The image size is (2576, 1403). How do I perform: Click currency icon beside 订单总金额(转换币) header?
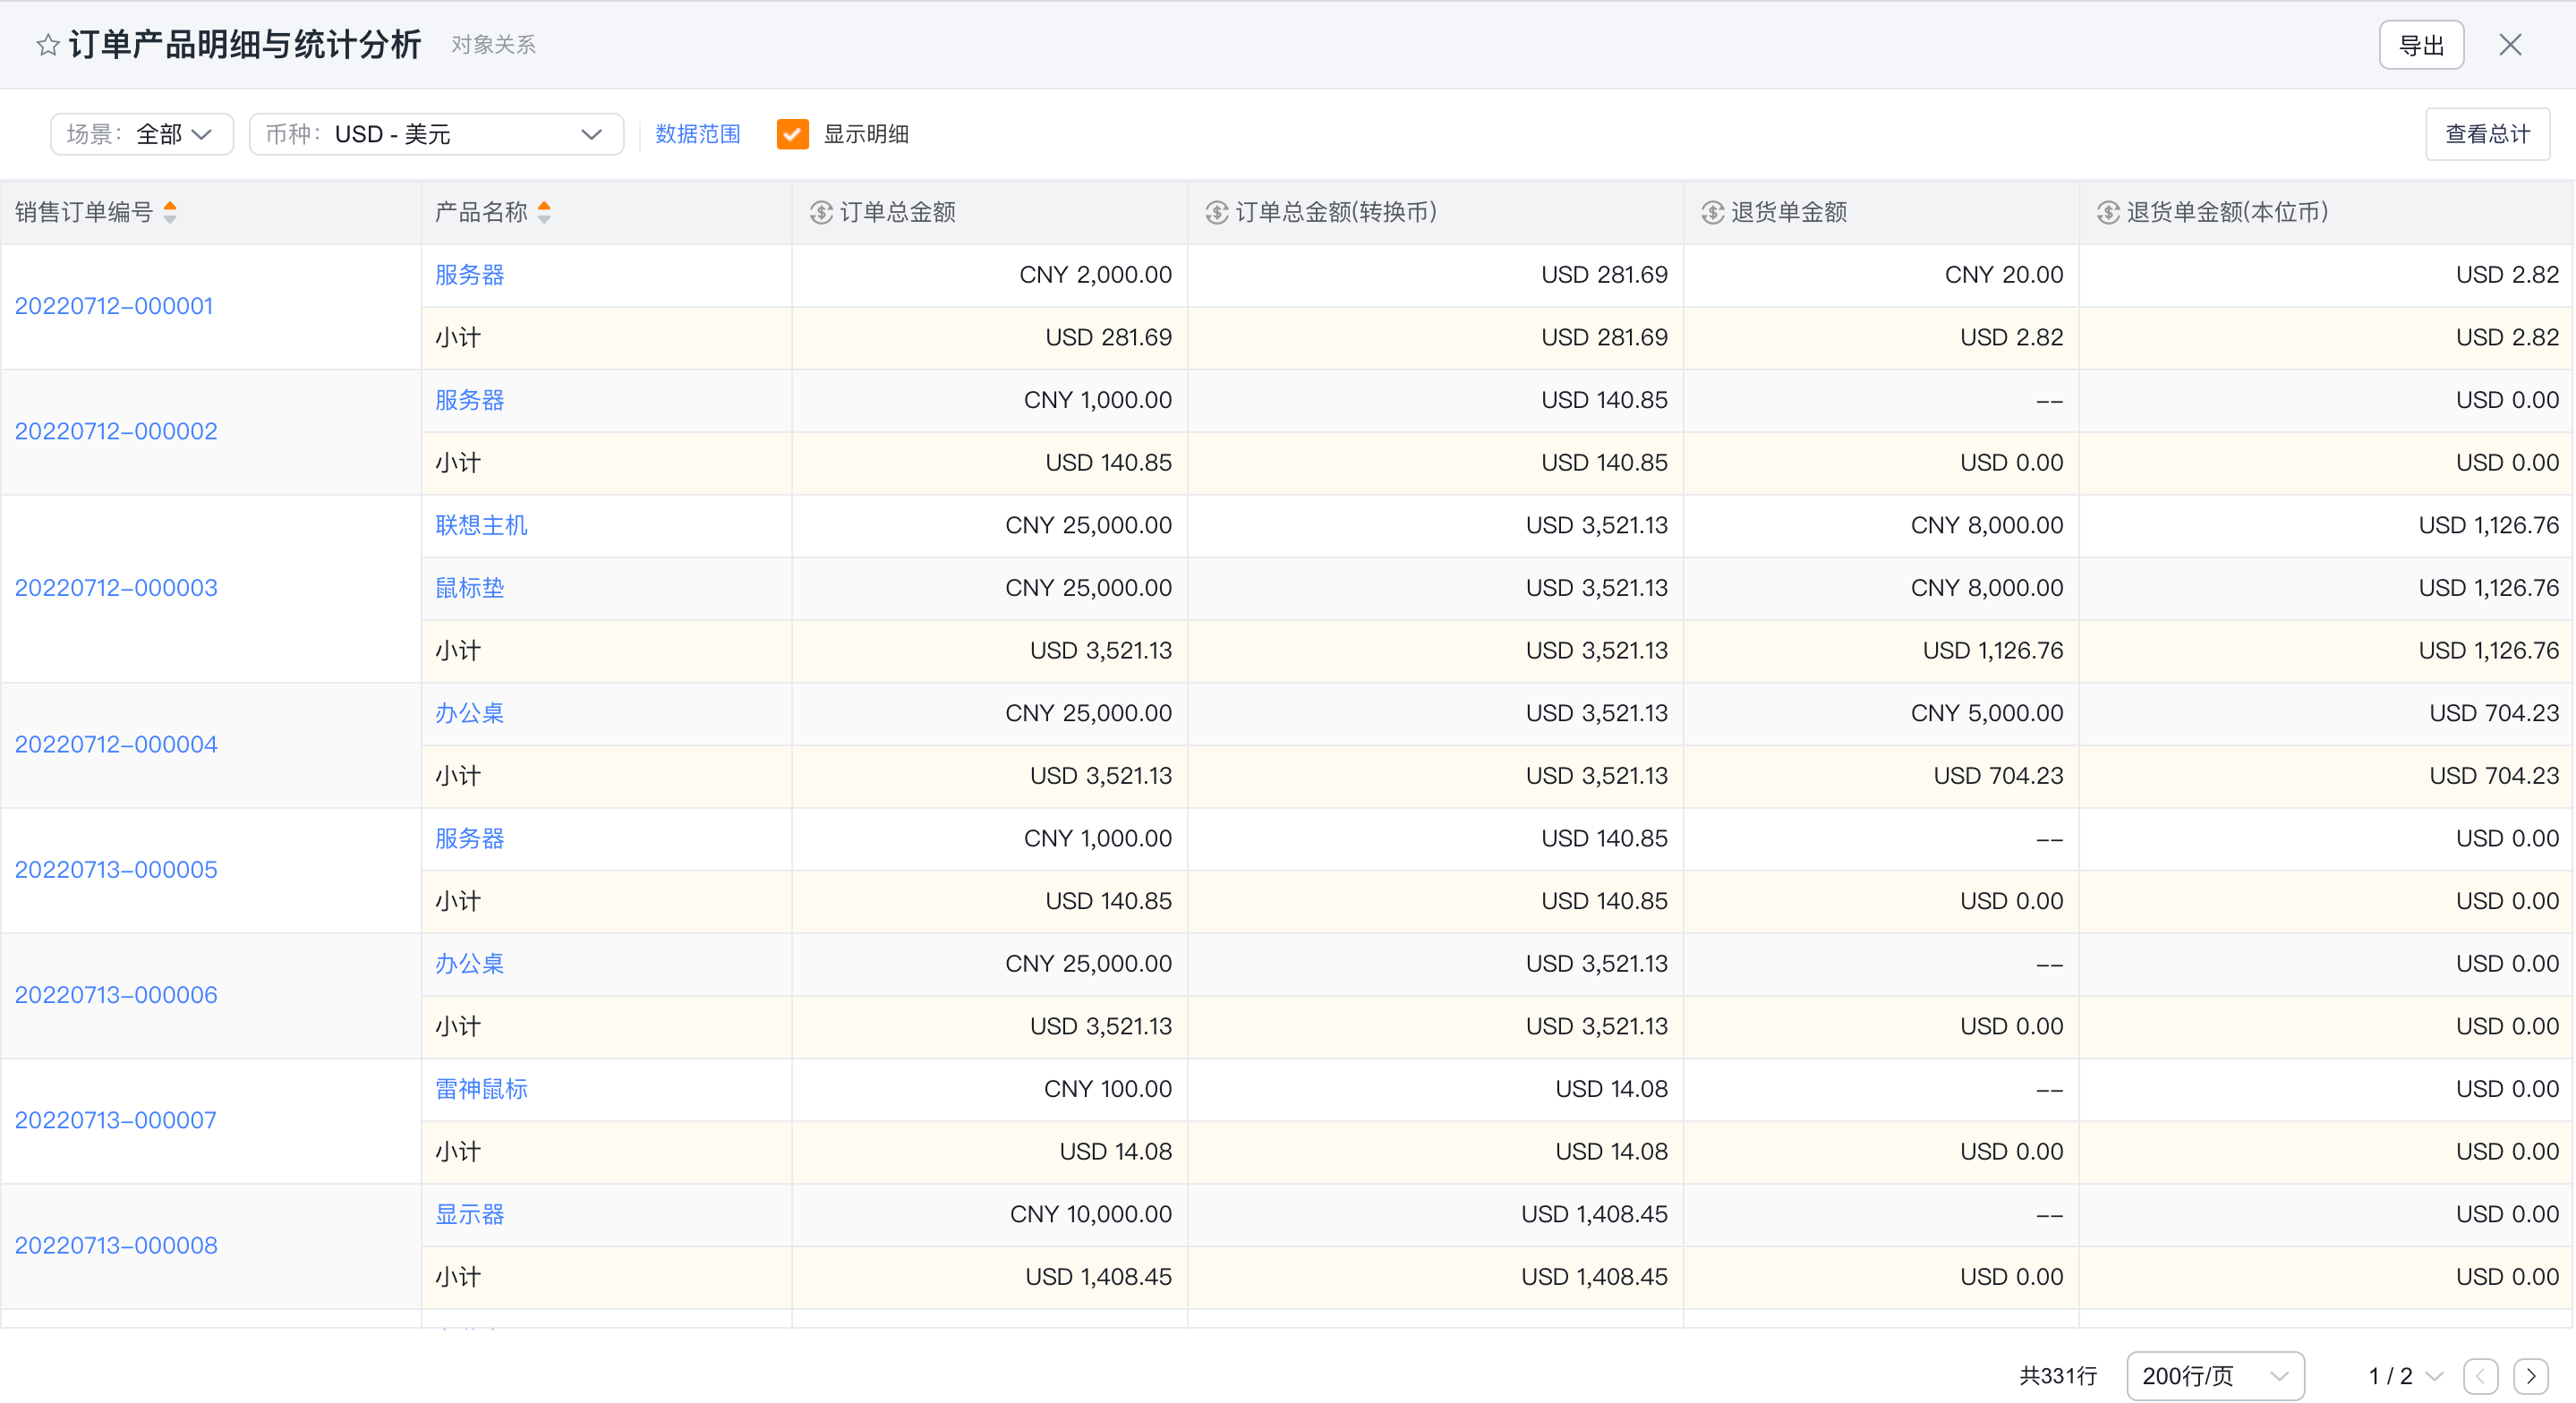coord(1217,212)
